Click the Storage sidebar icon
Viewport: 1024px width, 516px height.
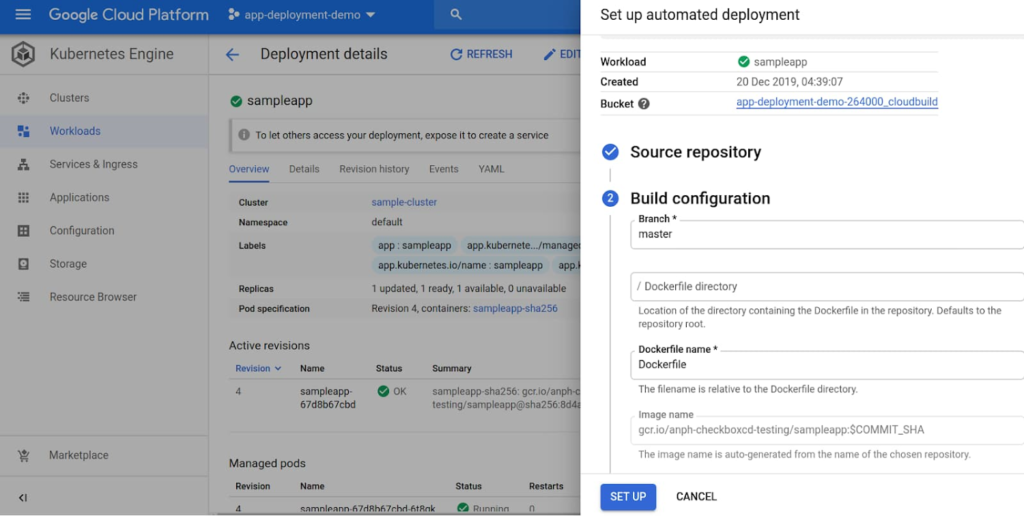pos(24,264)
